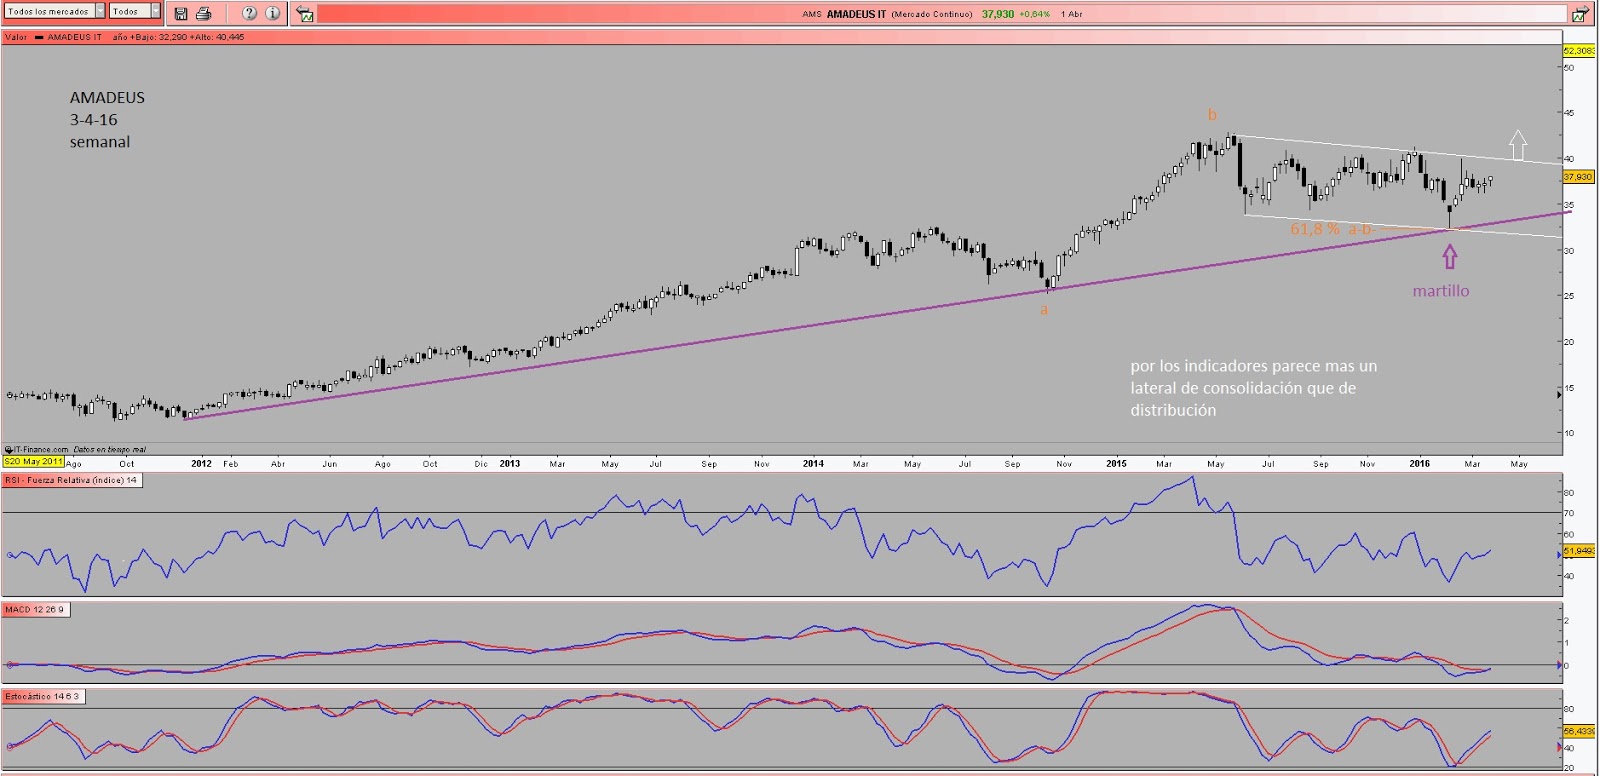Open the RSI - Fuerza Relativa indicator label
The height and width of the screenshot is (776, 1600).
point(72,480)
